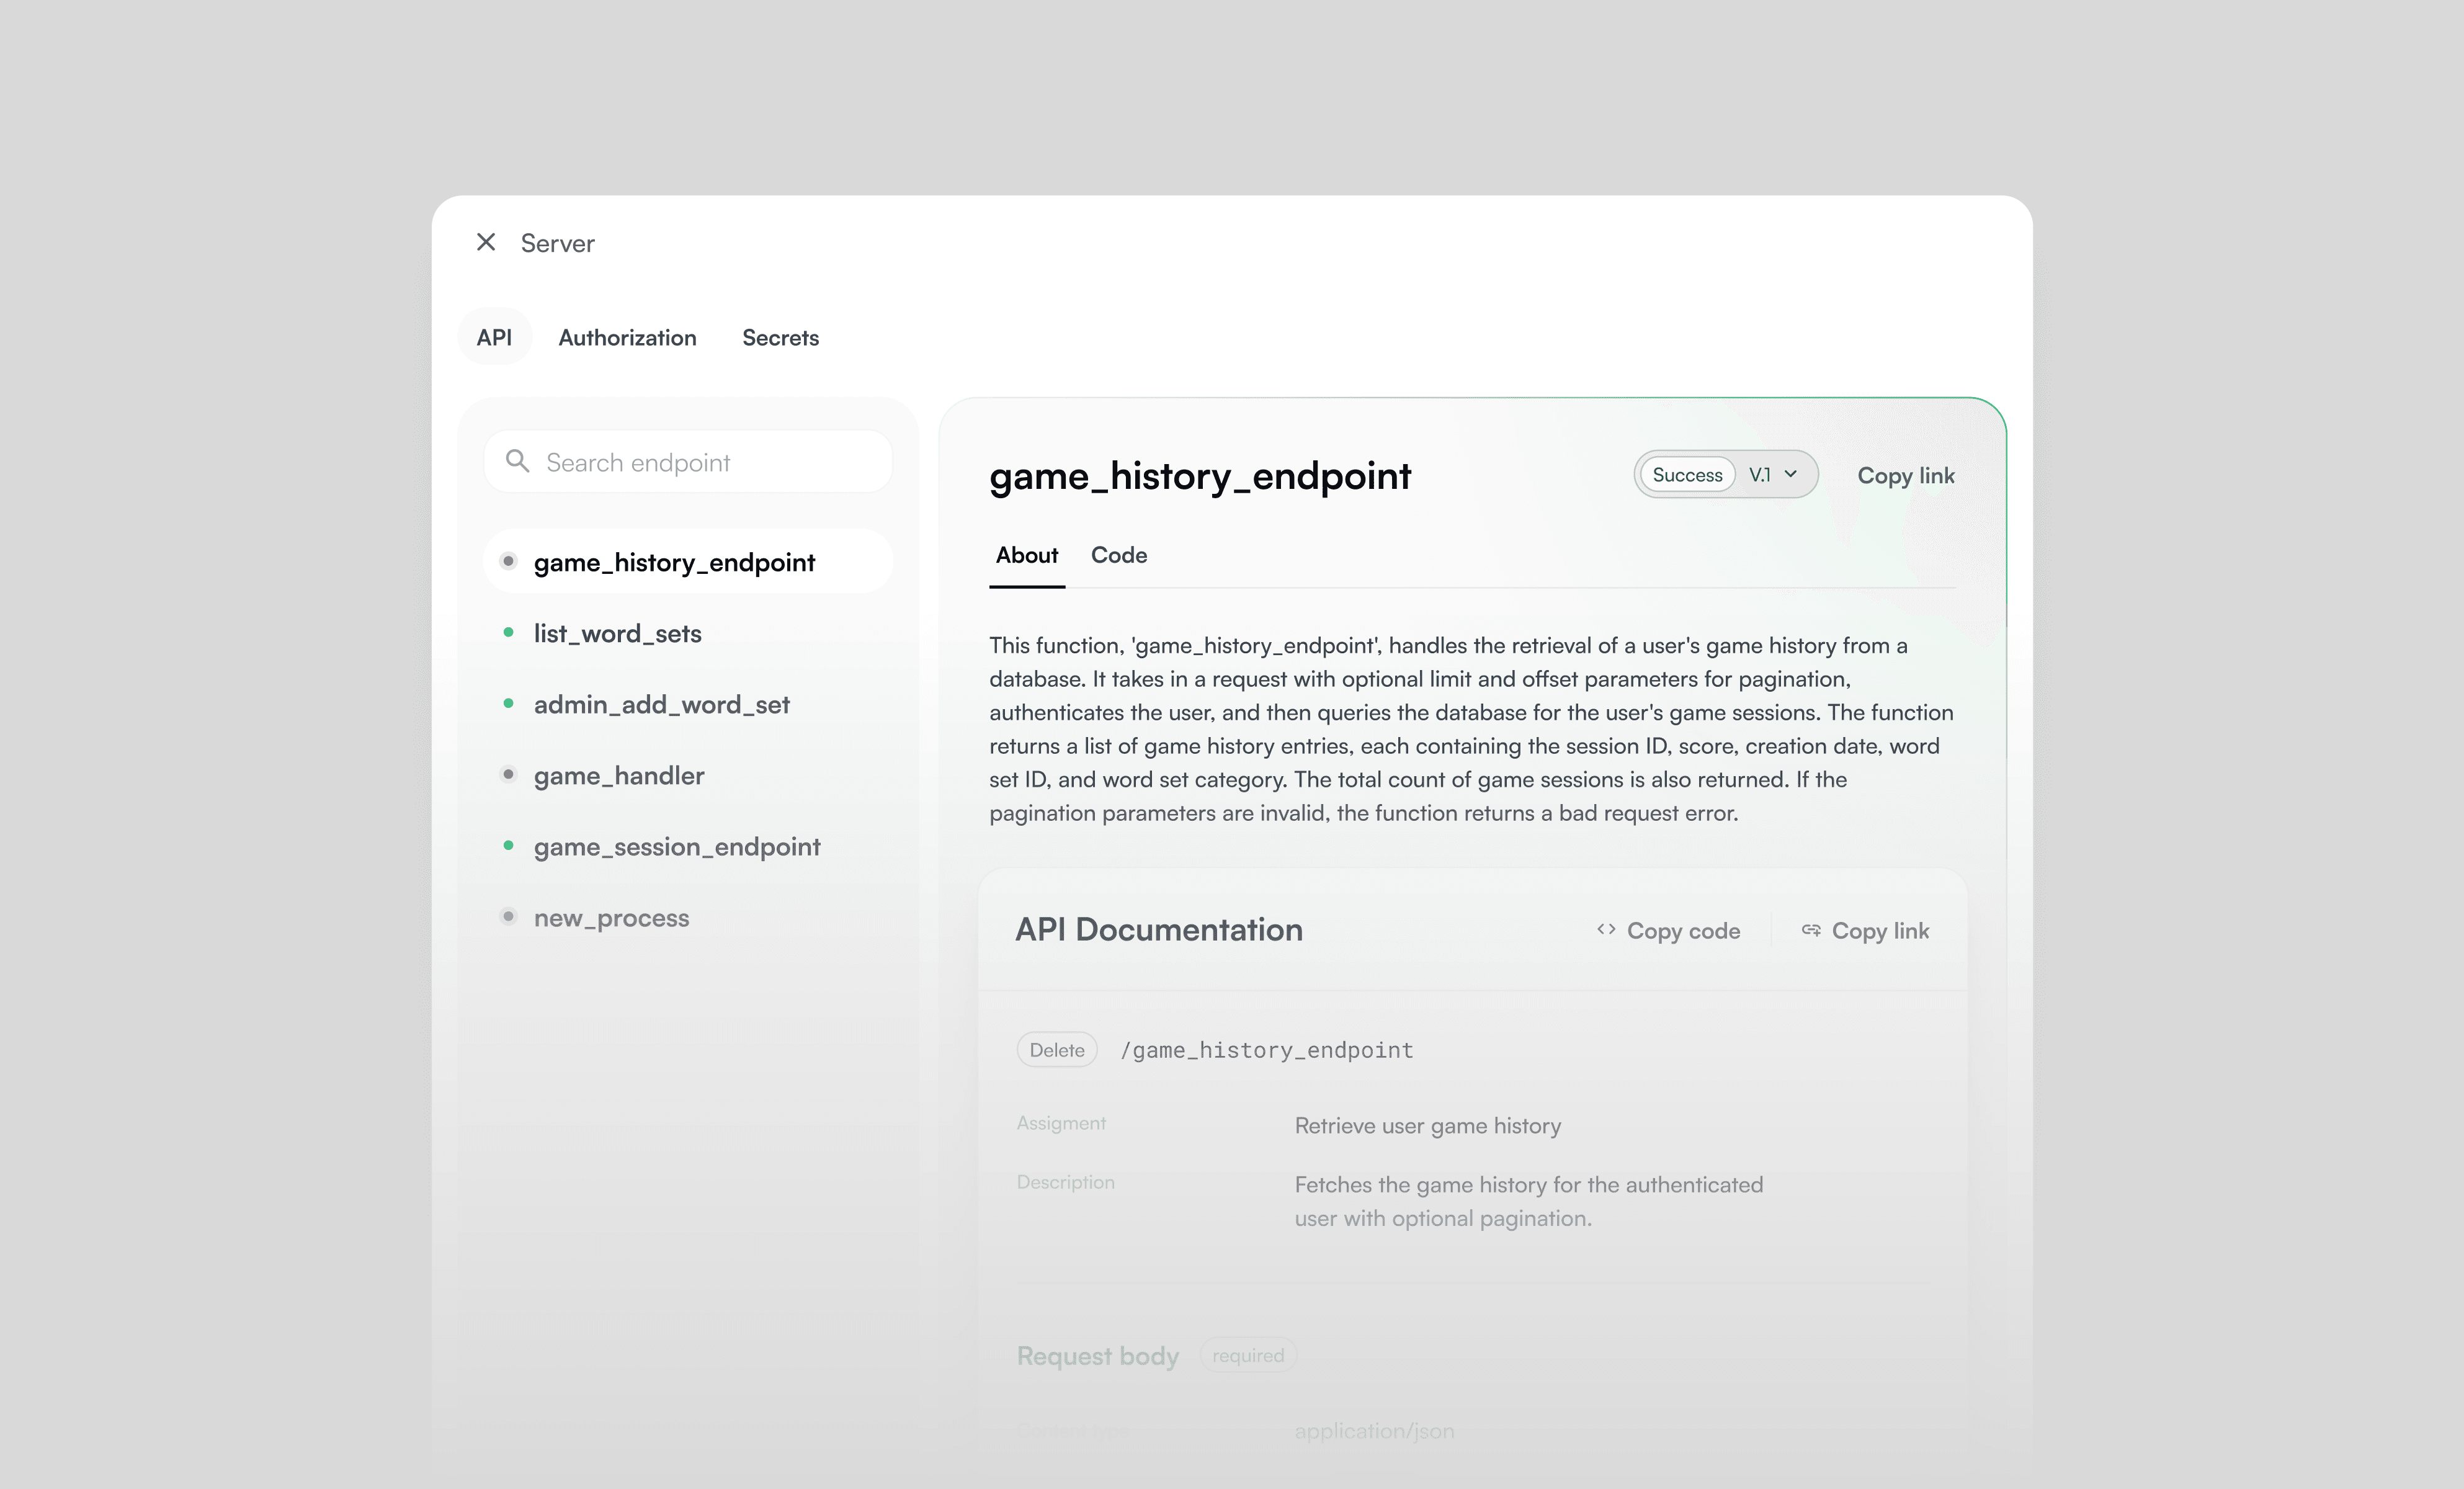
Task: Click green status dot beside list_word_sets
Action: coord(508,632)
